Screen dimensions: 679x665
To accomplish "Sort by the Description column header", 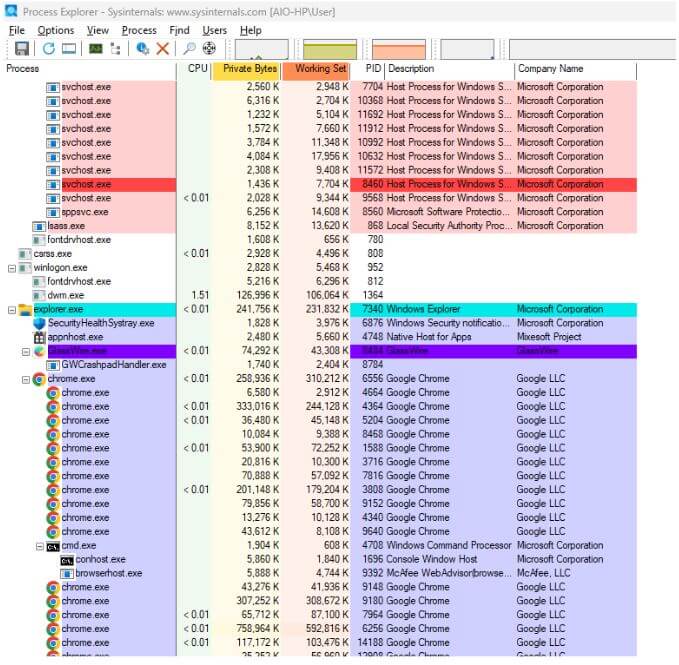I will pos(450,69).
